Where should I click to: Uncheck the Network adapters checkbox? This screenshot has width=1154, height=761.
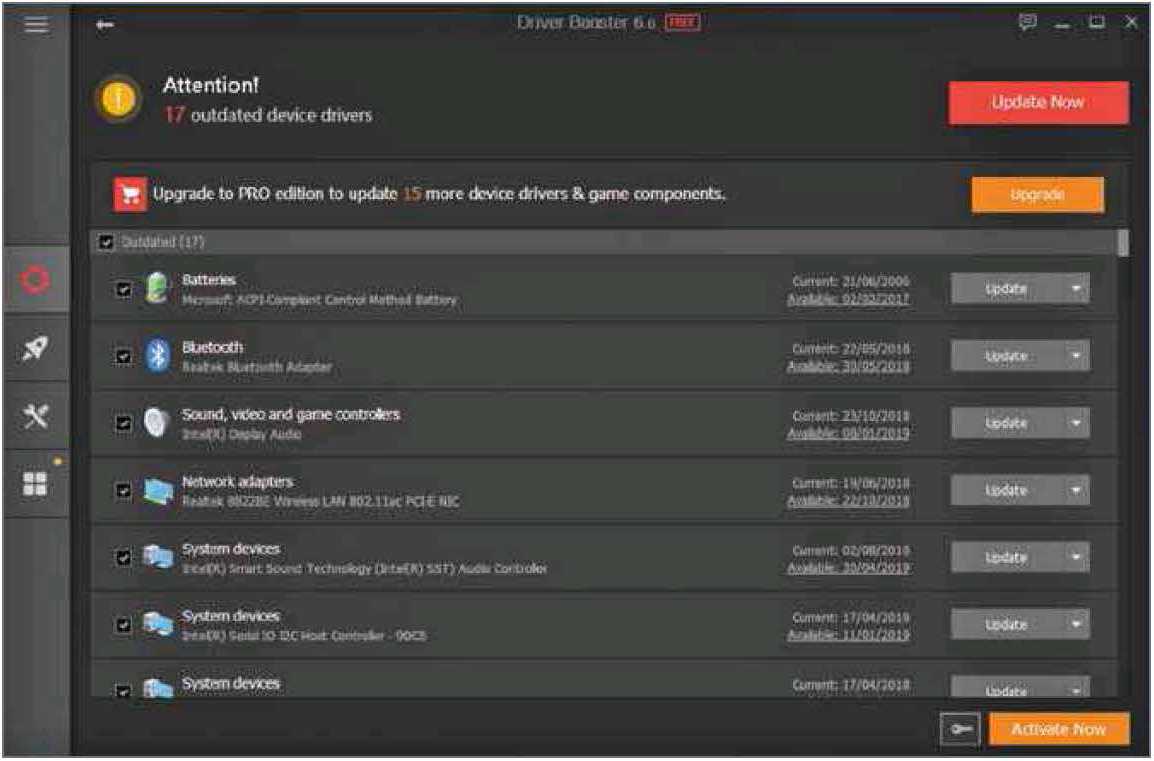124,491
